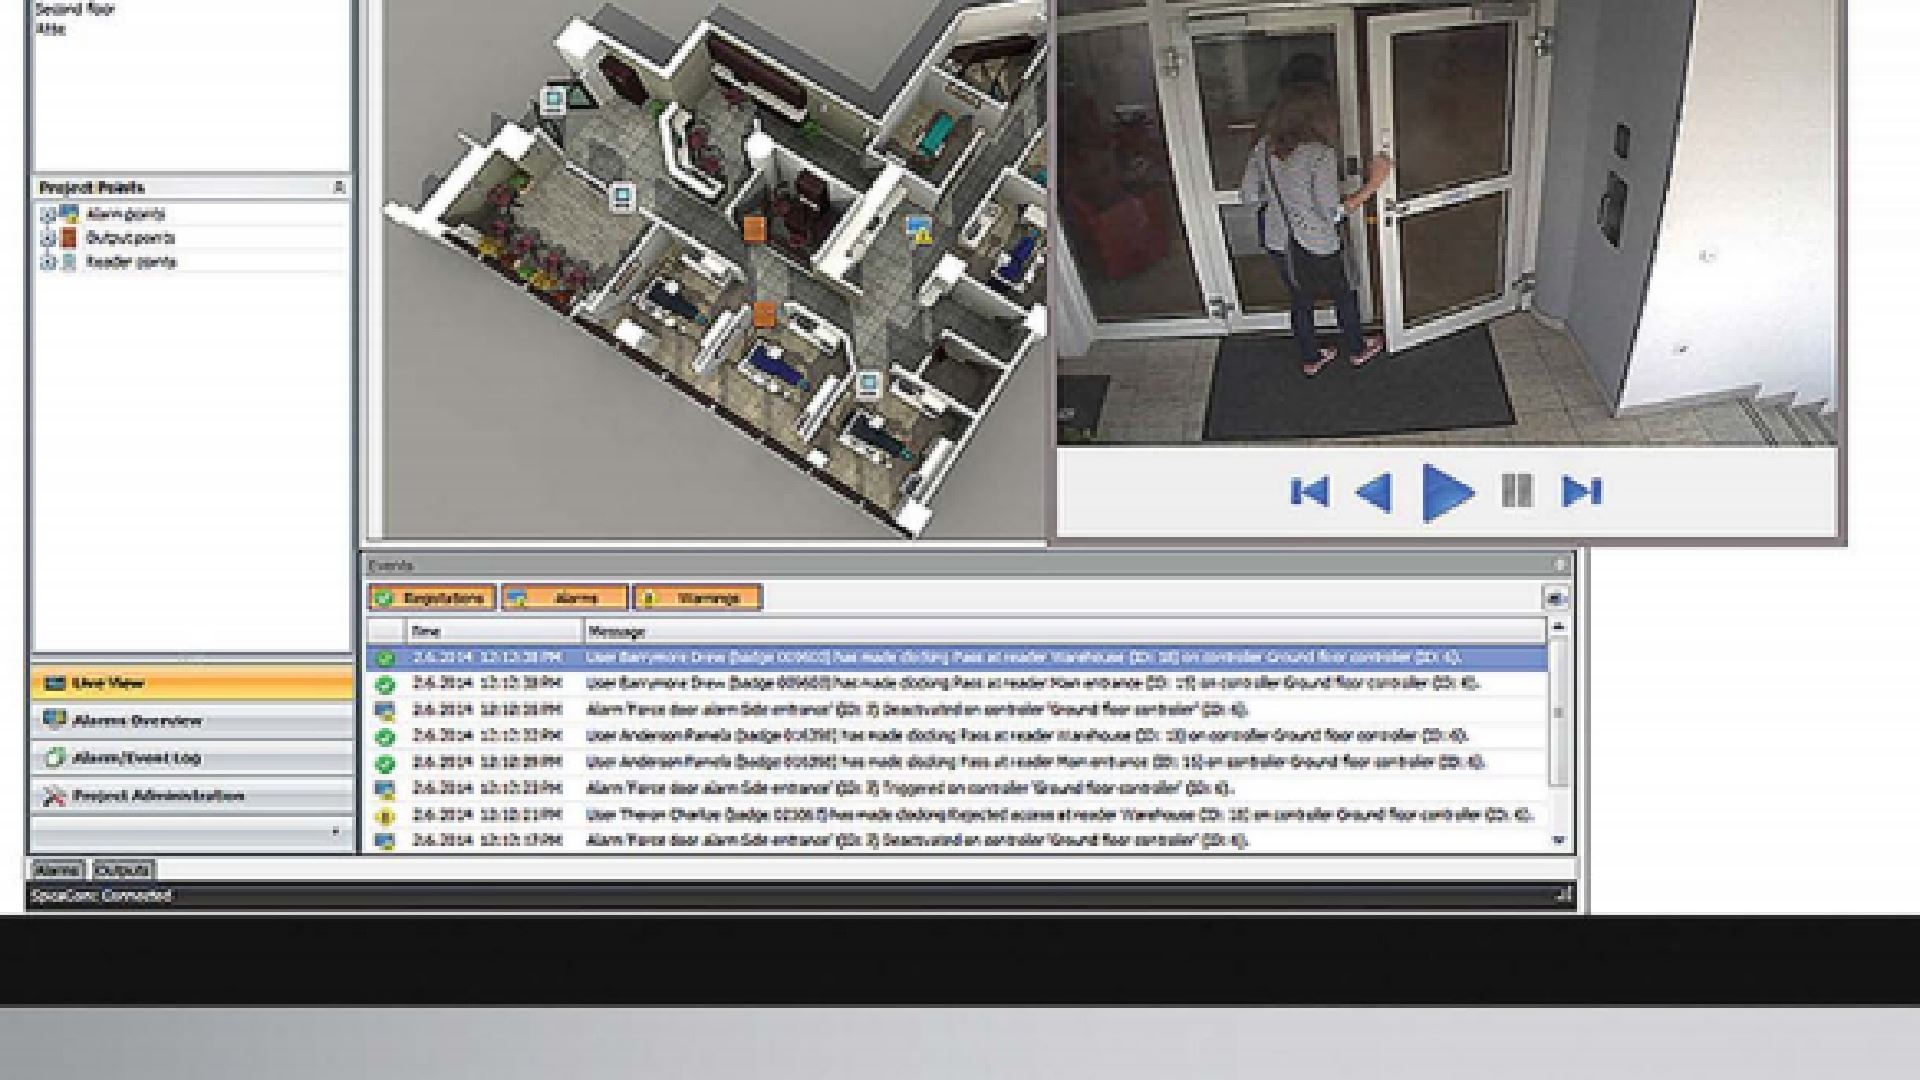Click the alarm point with warning triangle on the map

pyautogui.click(x=919, y=229)
